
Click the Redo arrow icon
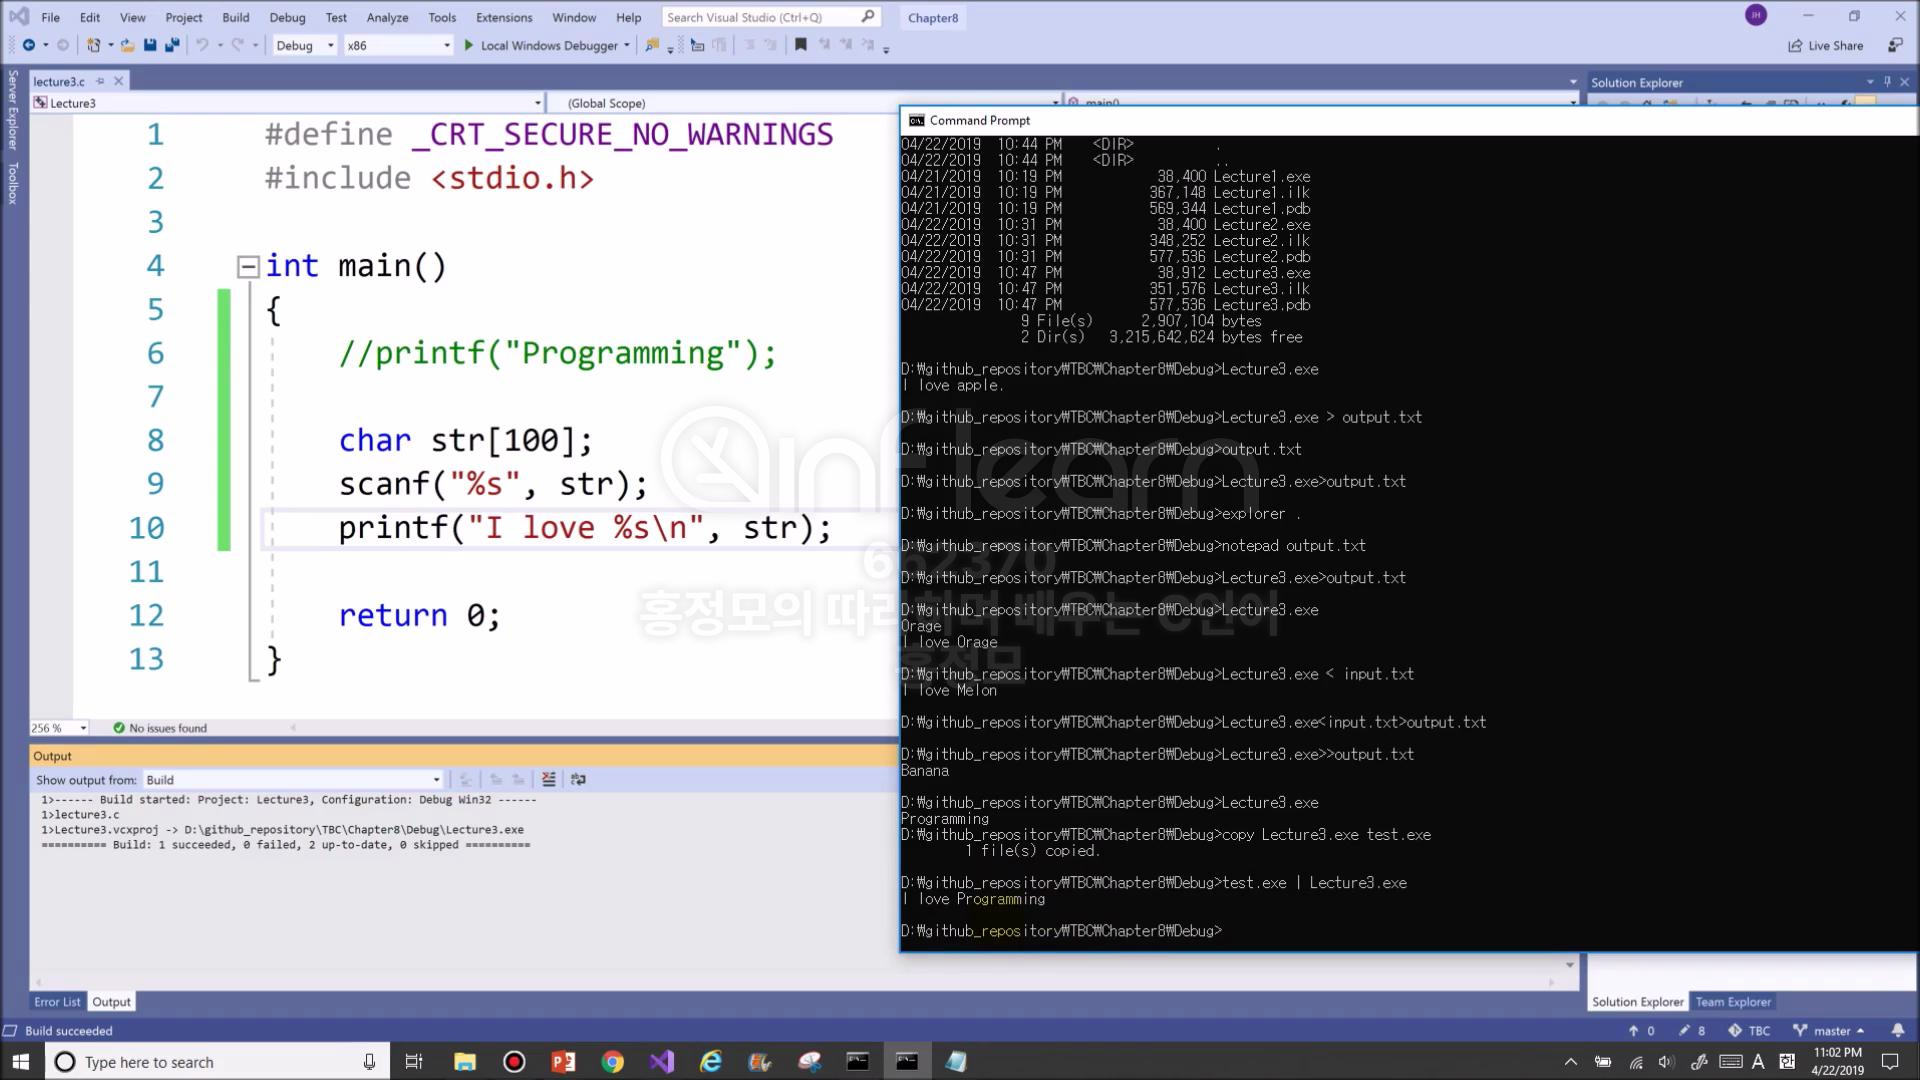pyautogui.click(x=238, y=45)
